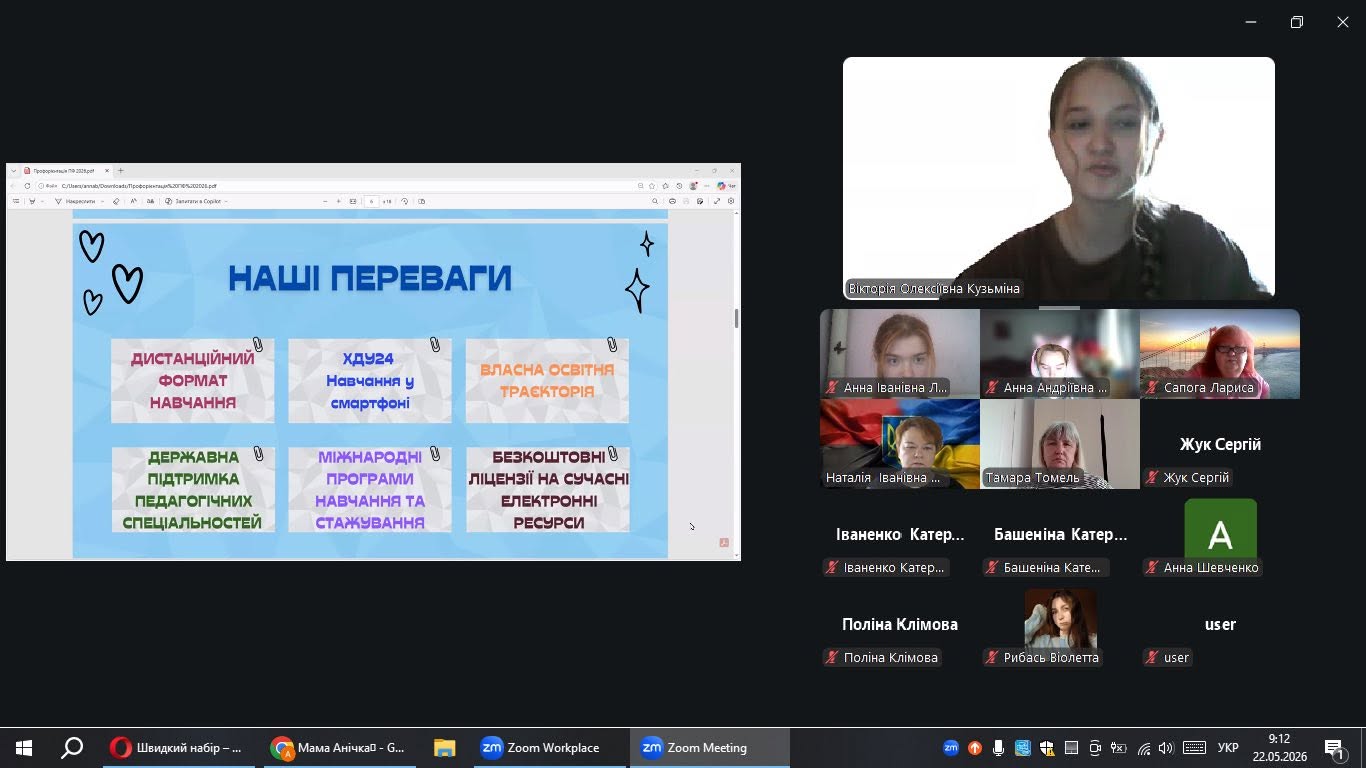This screenshot has width=1366, height=768.
Task: Click muted mic icon on Поліна Клімова label
Action: (832, 658)
